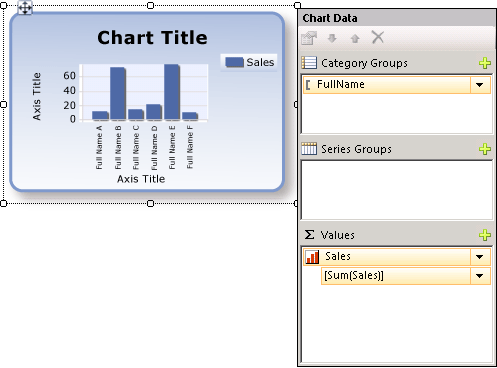Select the horizontal Axis Title label
Image resolution: width=497 pixels, height=368 pixels.
click(141, 179)
